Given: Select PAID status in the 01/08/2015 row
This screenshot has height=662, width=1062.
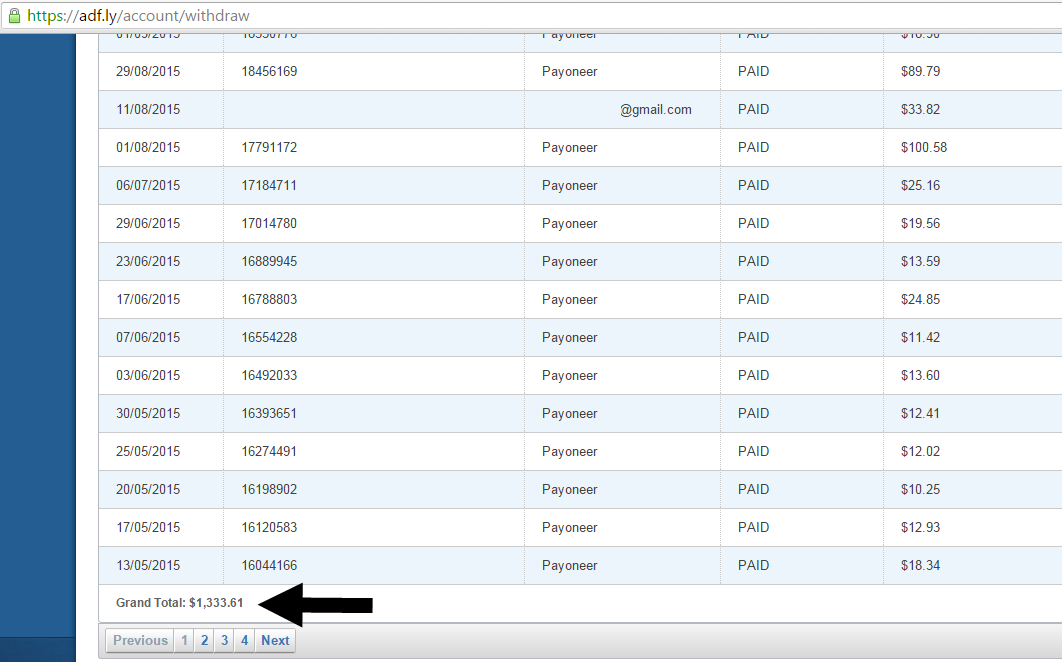Looking at the screenshot, I should (753, 147).
